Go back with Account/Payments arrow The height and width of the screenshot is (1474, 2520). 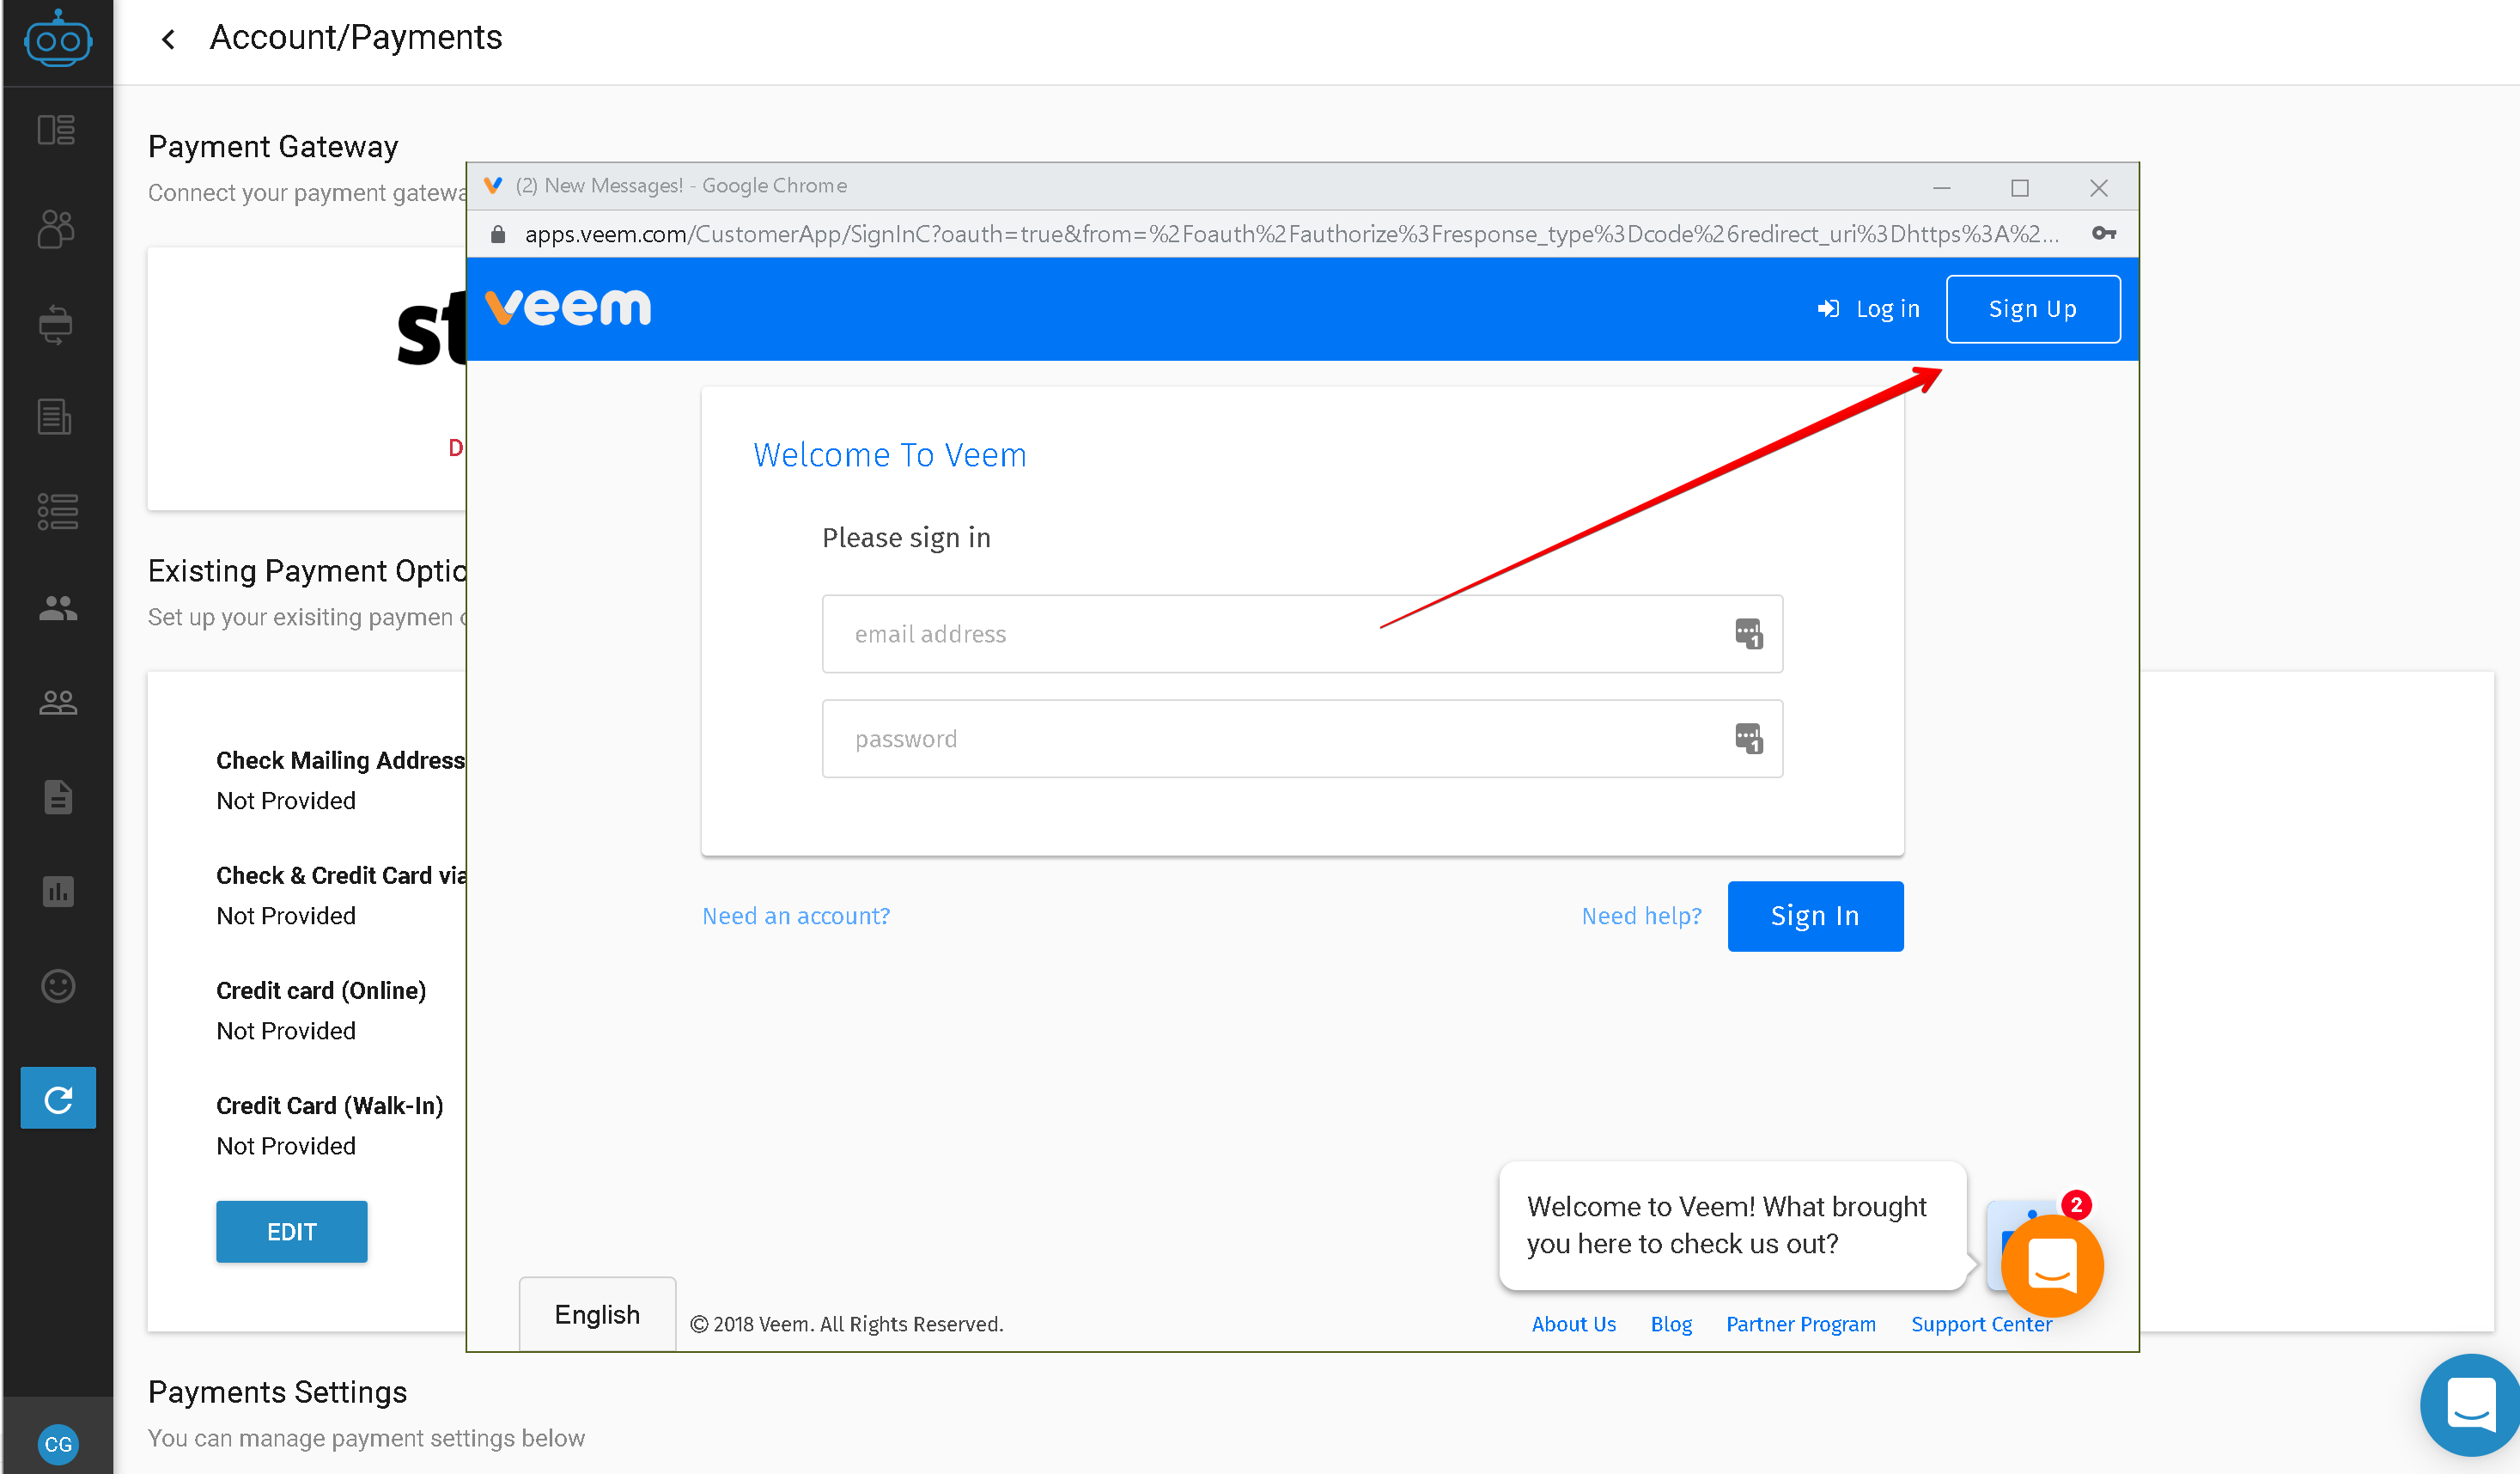(x=168, y=39)
